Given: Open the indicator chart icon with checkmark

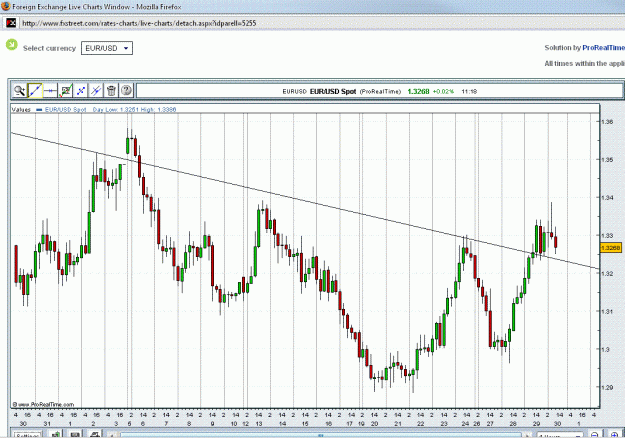Looking at the screenshot, I should [65, 90].
